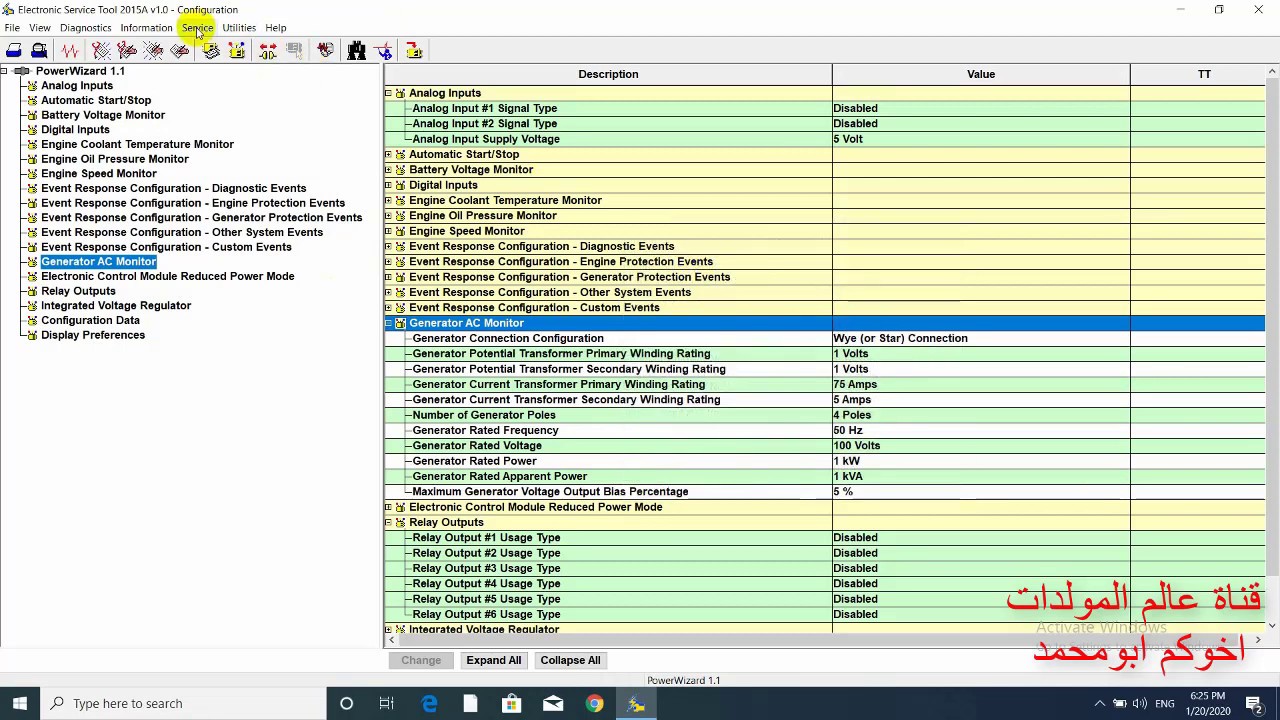Image resolution: width=1280 pixels, height=720 pixels.
Task: Click the Value column header
Action: point(981,74)
